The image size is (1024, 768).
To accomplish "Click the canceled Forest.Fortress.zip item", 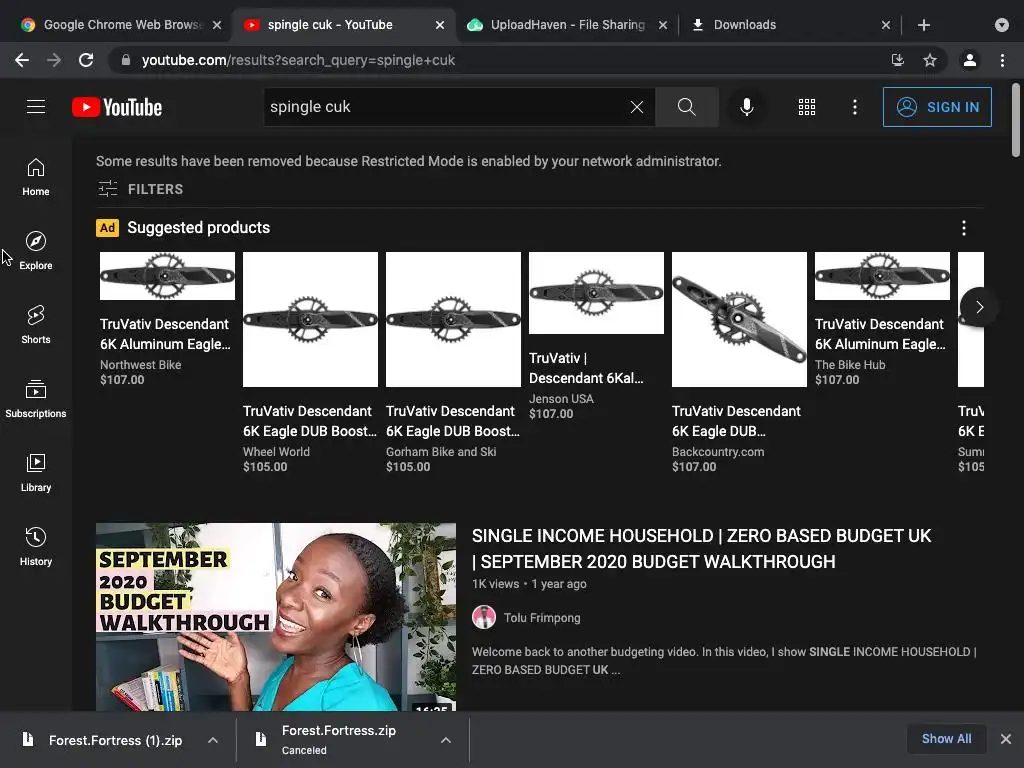I will click(339, 740).
